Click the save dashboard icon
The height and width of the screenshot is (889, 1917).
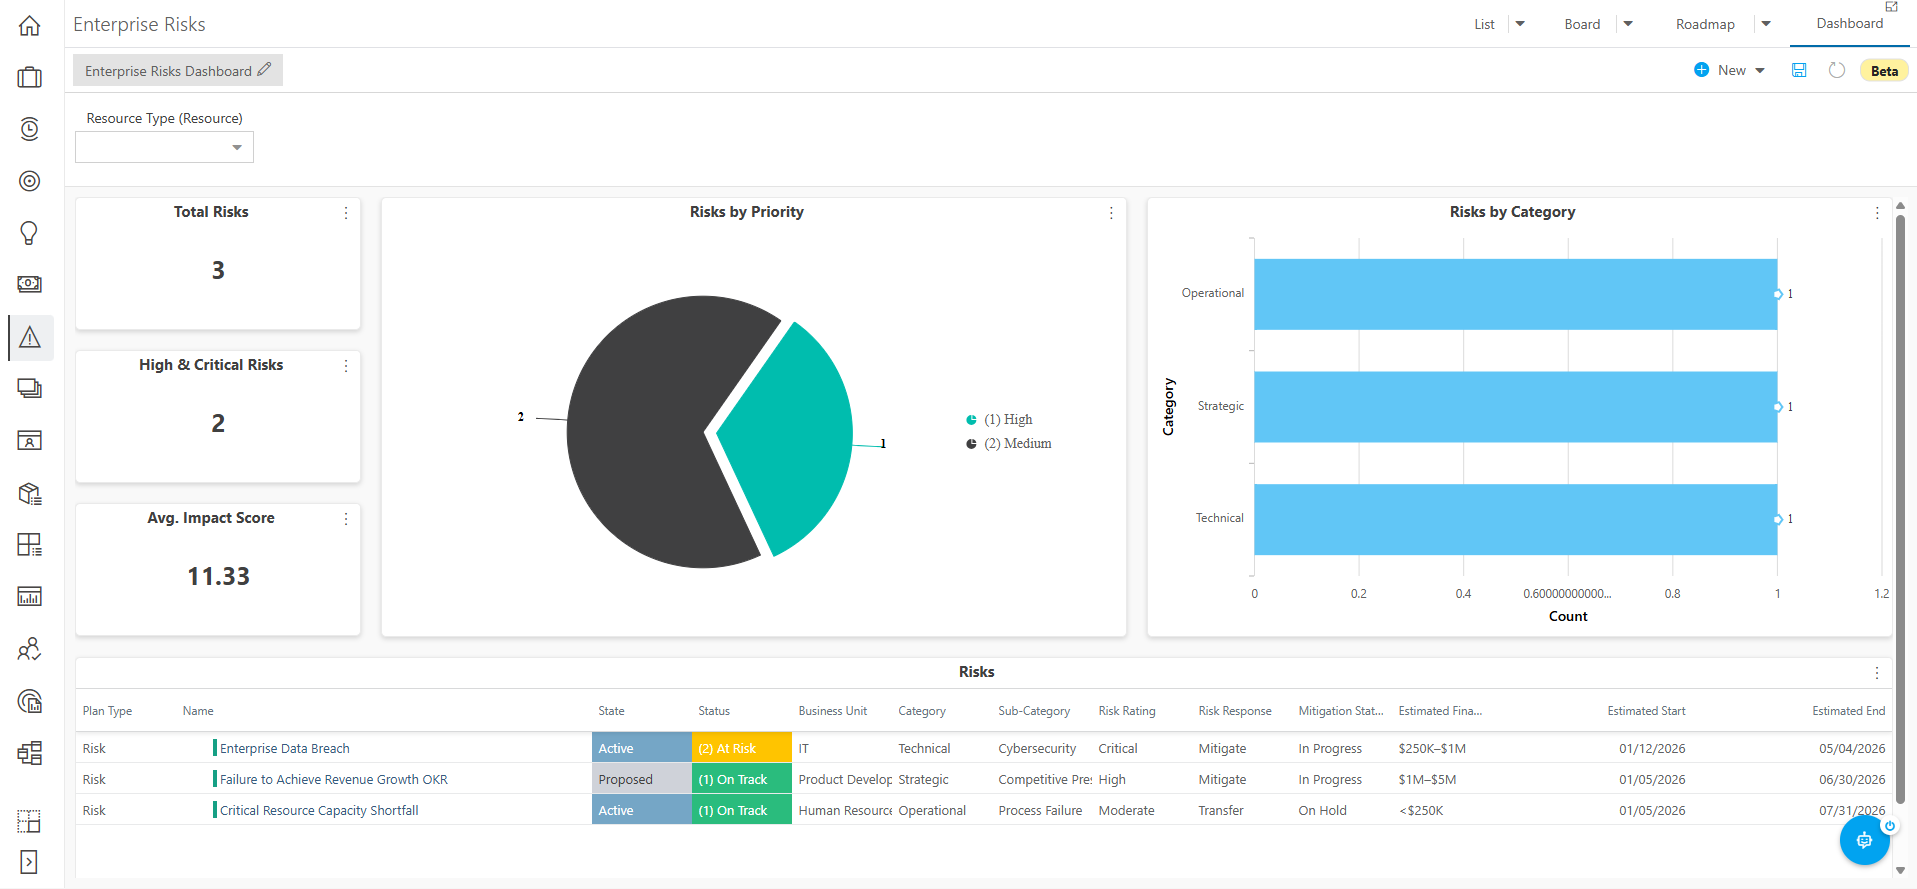click(1799, 70)
